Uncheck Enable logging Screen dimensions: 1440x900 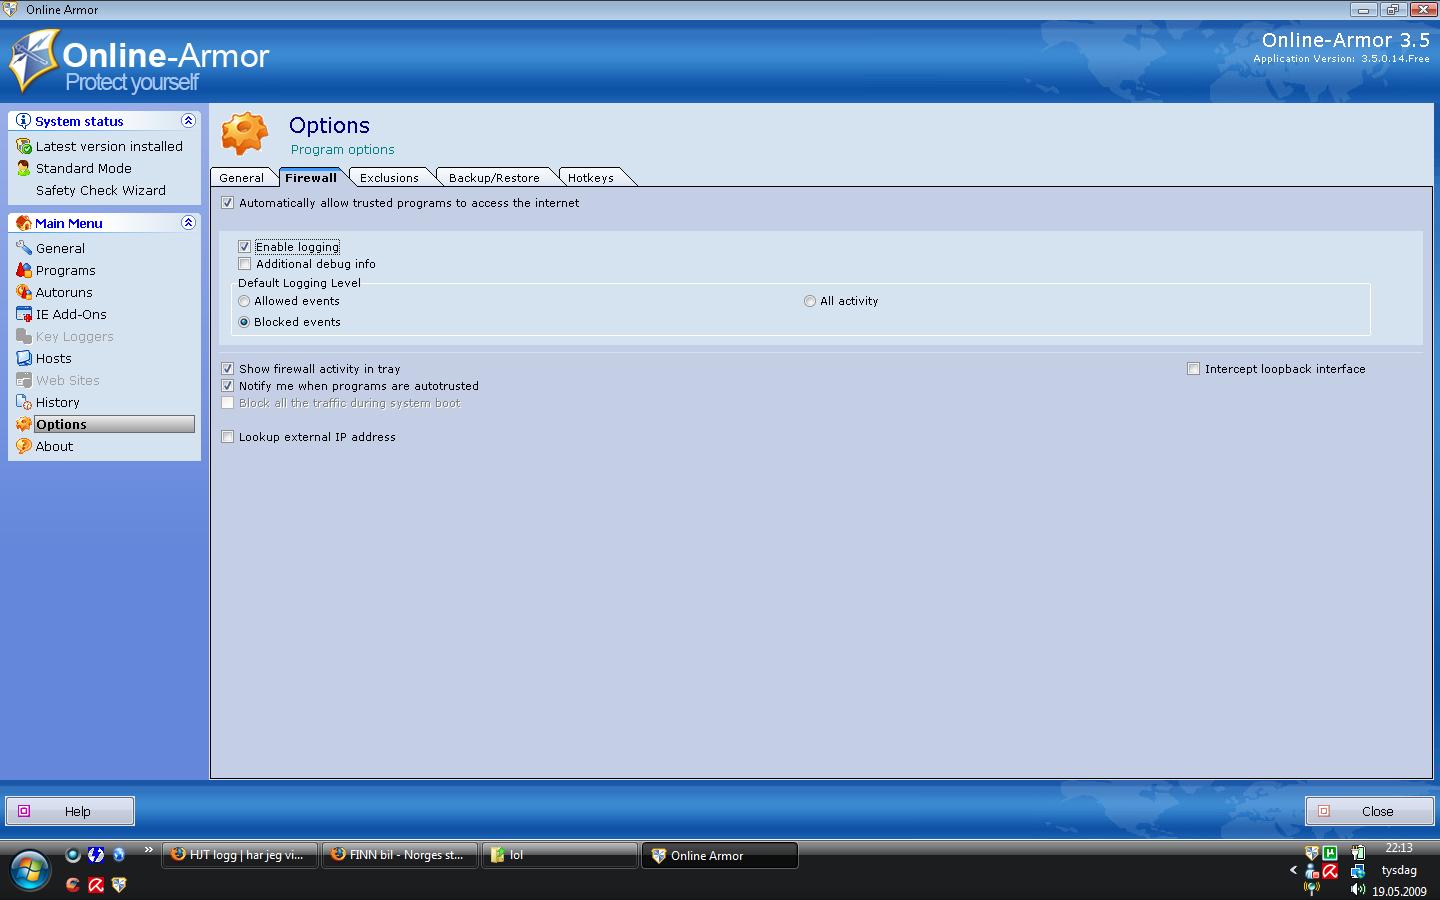(244, 247)
